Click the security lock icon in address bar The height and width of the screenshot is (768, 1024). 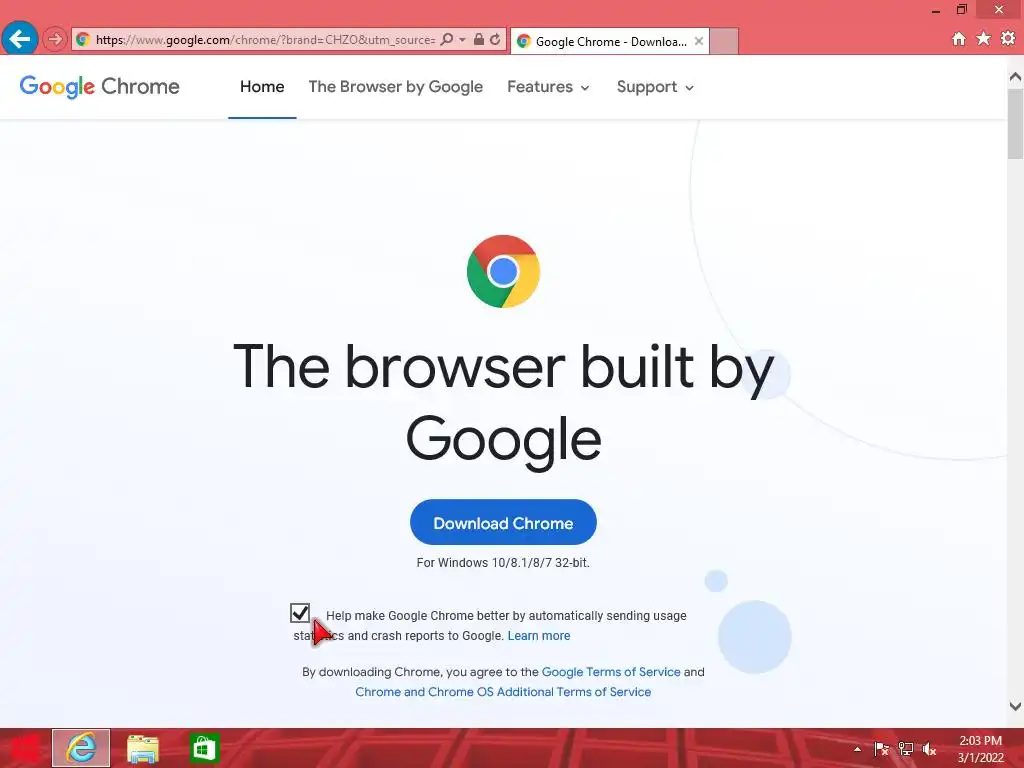479,39
